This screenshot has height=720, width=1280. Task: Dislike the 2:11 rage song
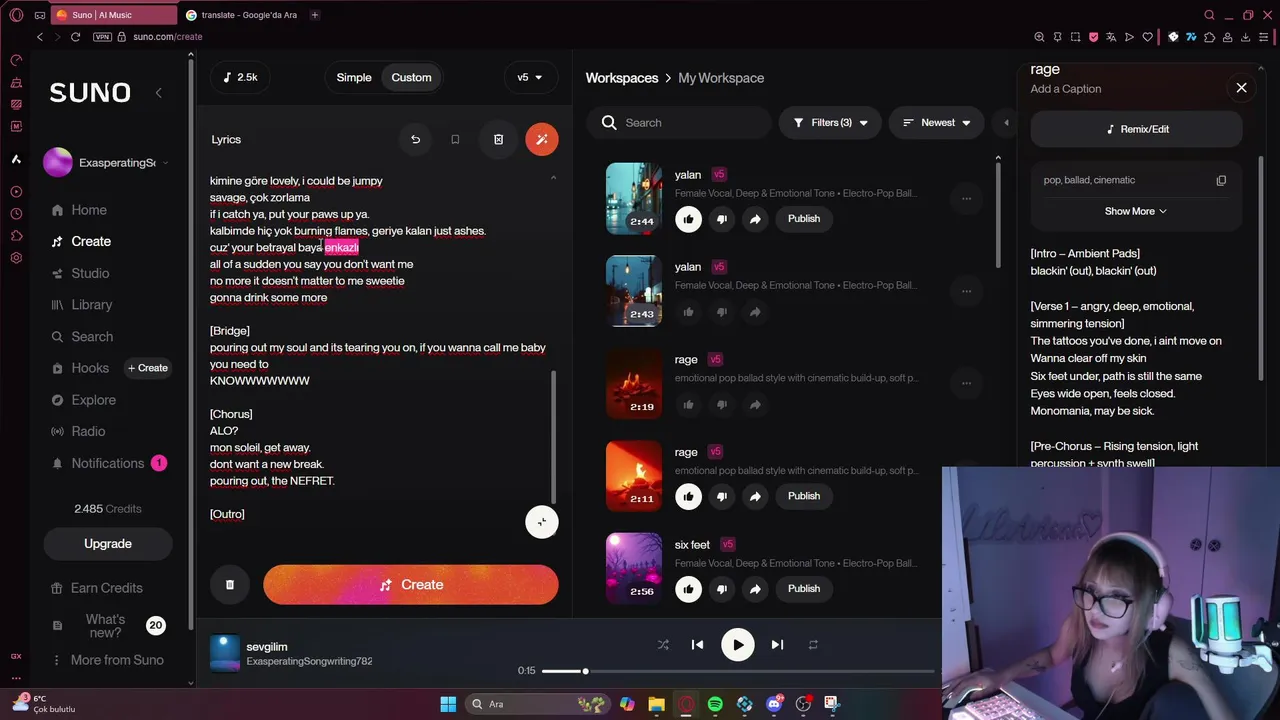(721, 496)
